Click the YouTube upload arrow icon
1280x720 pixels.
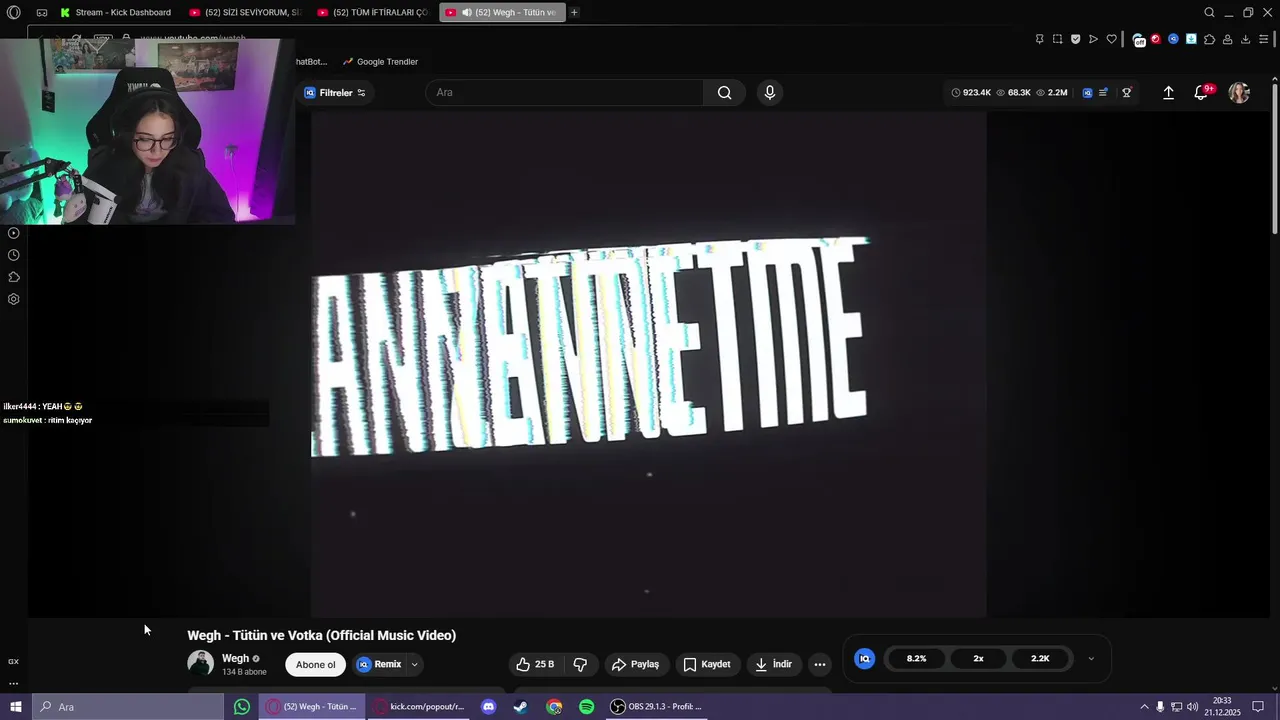coord(1168,92)
